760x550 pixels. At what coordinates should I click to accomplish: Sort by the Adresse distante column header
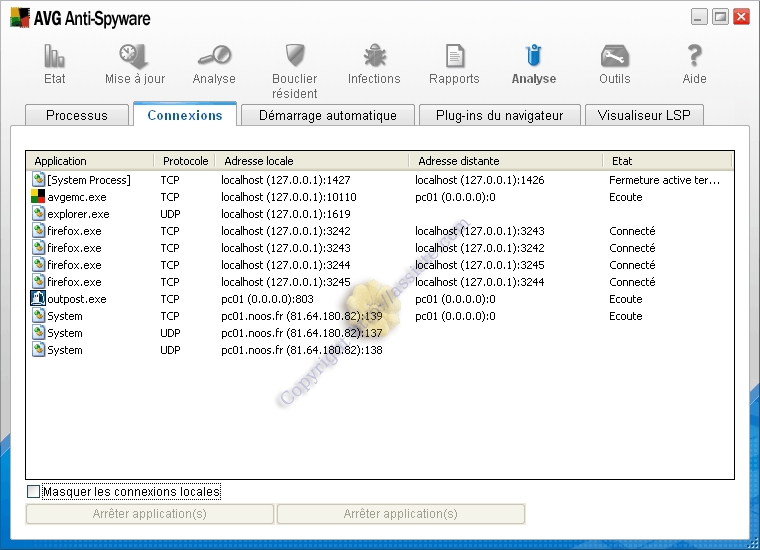point(506,161)
